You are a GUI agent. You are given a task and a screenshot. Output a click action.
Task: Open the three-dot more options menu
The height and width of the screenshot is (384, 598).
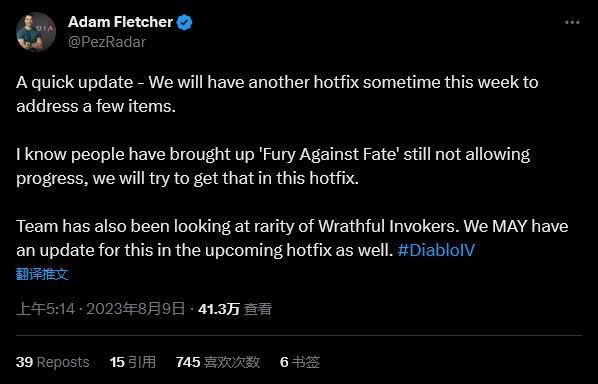[x=572, y=22]
